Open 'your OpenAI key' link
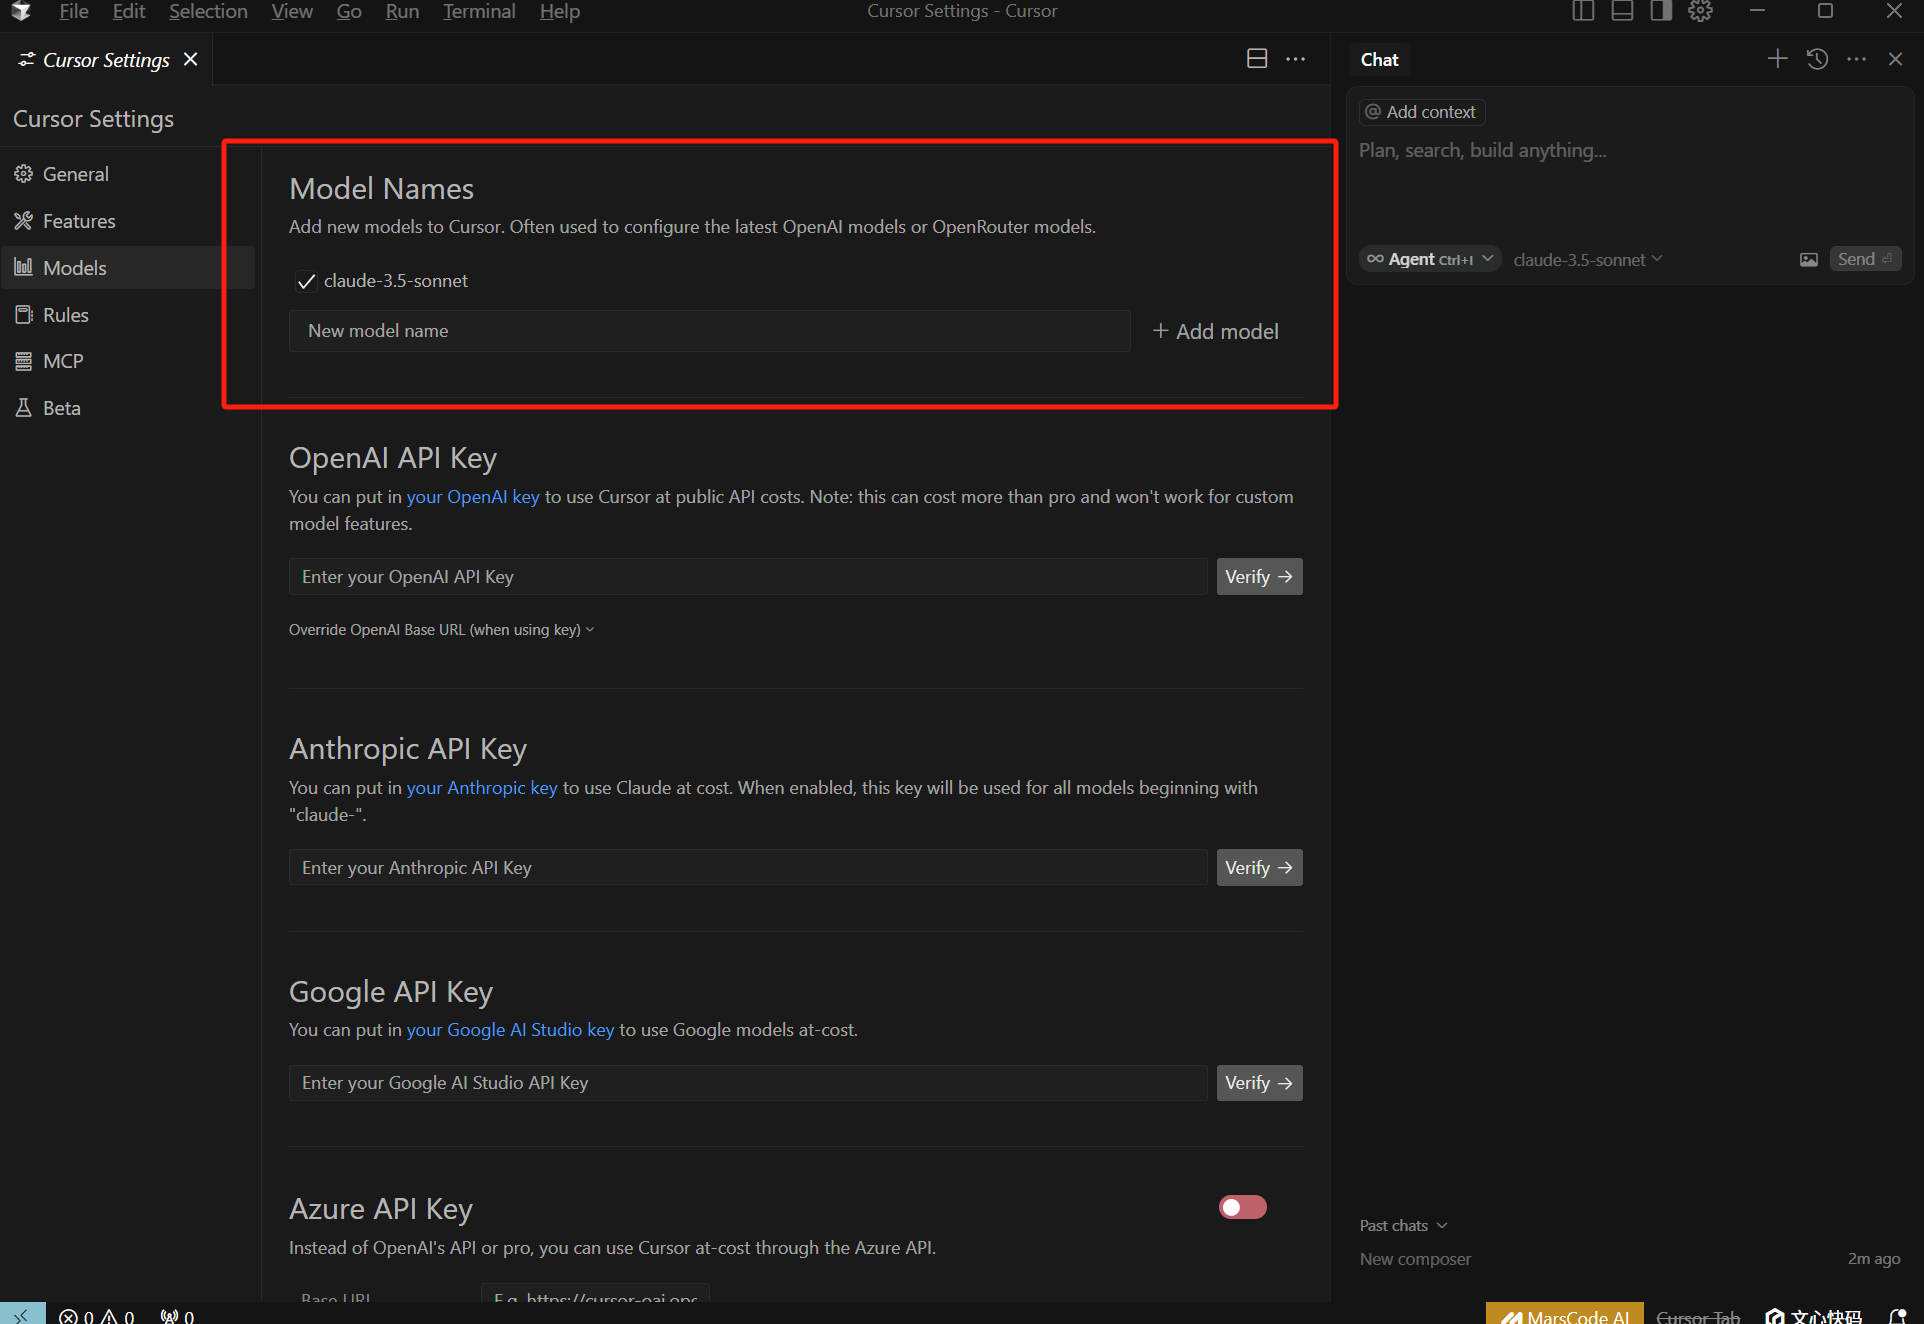Viewport: 1924px width, 1324px height. click(472, 497)
